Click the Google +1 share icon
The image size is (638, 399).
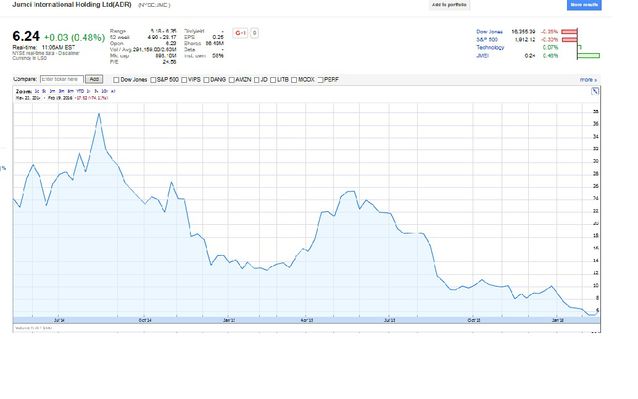(240, 33)
